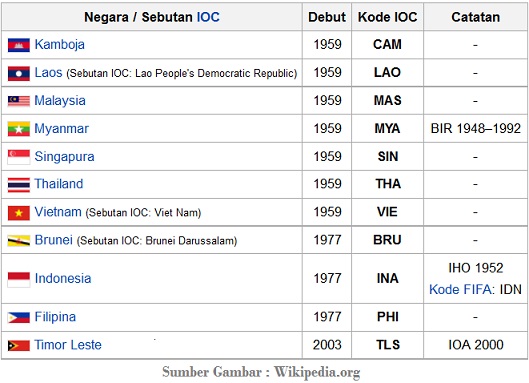Click the Myanmar flag icon
This screenshot has width=529, height=383.
pos(19,129)
